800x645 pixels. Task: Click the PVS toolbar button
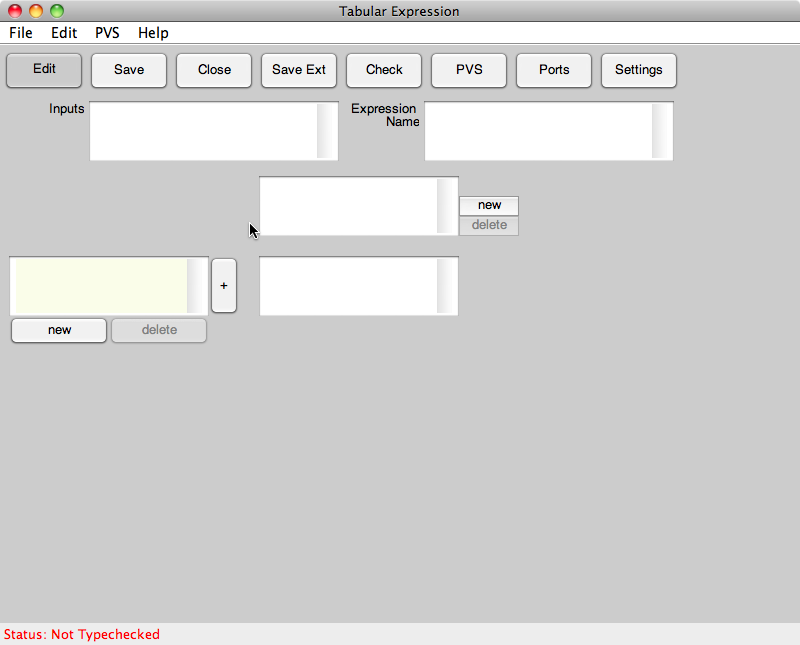(469, 70)
